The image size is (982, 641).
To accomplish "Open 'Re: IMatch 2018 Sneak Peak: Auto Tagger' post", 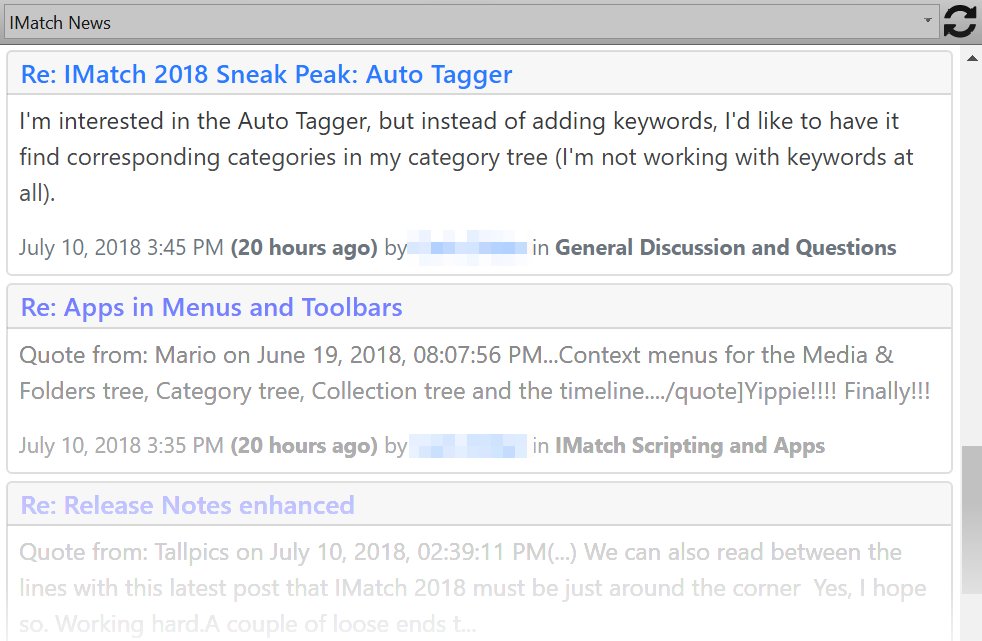I will point(266,74).
